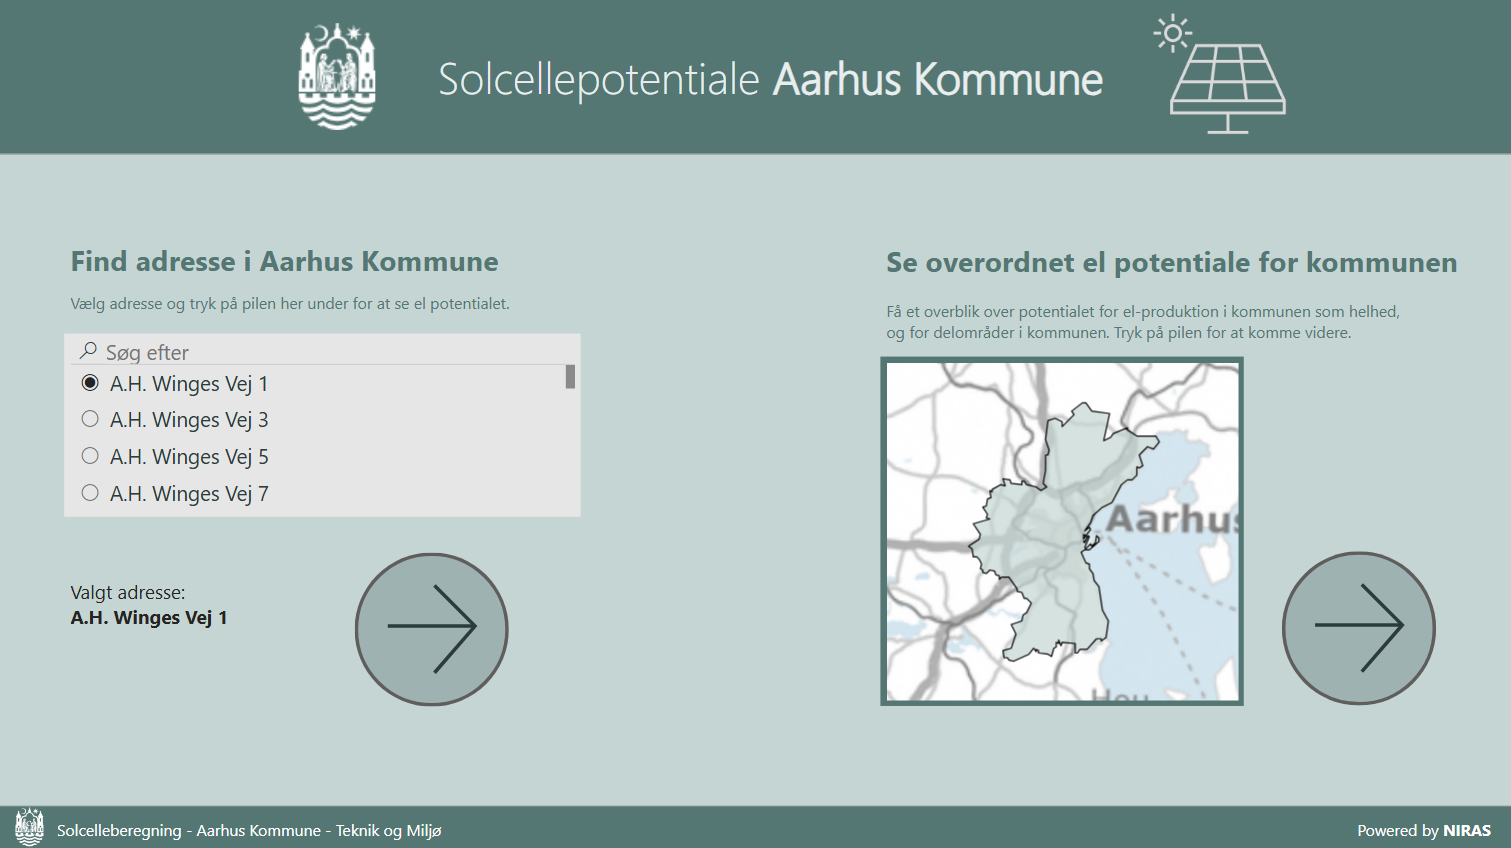Viewport: 1511px width, 848px height.
Task: Click the 'Solcellepotentiale Aarhus Kommune' page title
Action: (x=770, y=80)
